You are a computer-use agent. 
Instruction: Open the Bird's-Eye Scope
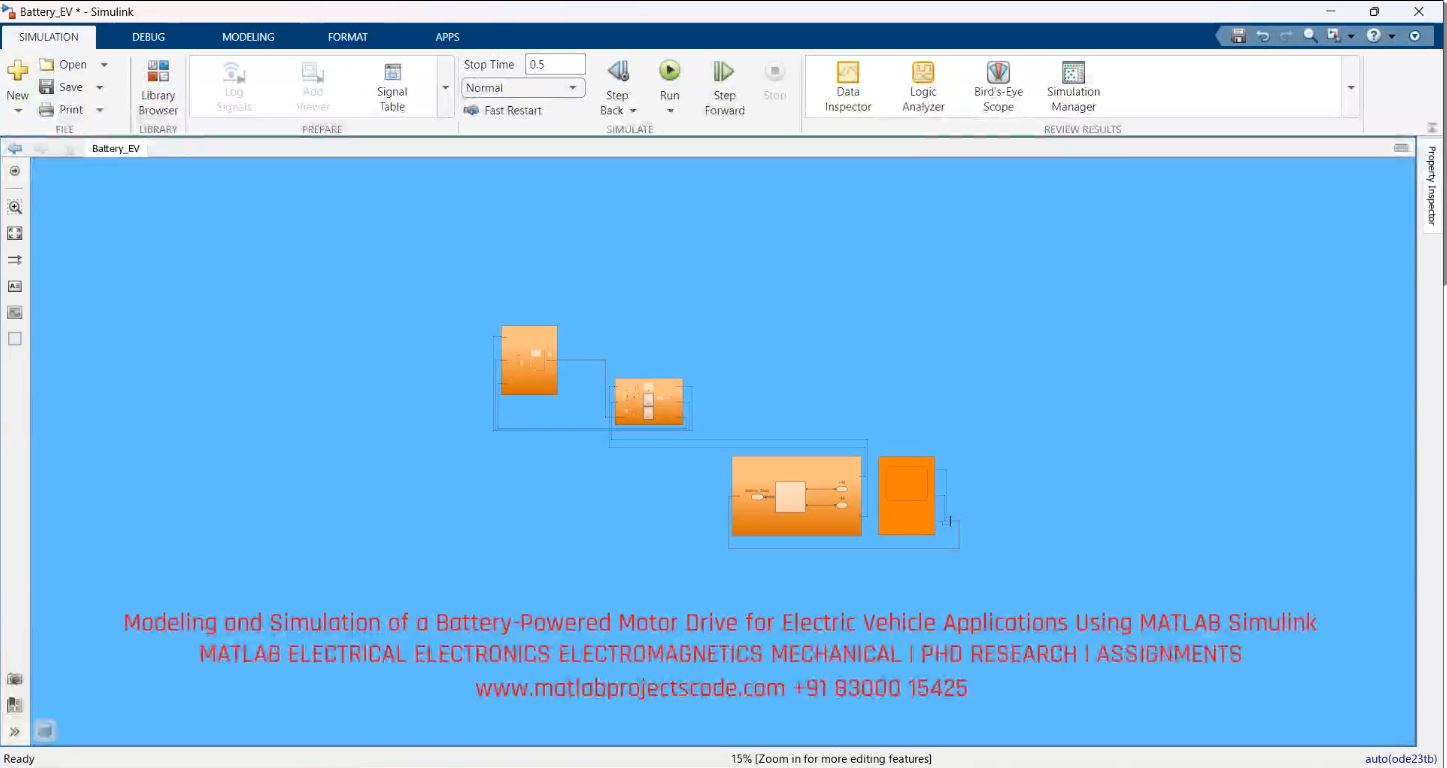[997, 87]
